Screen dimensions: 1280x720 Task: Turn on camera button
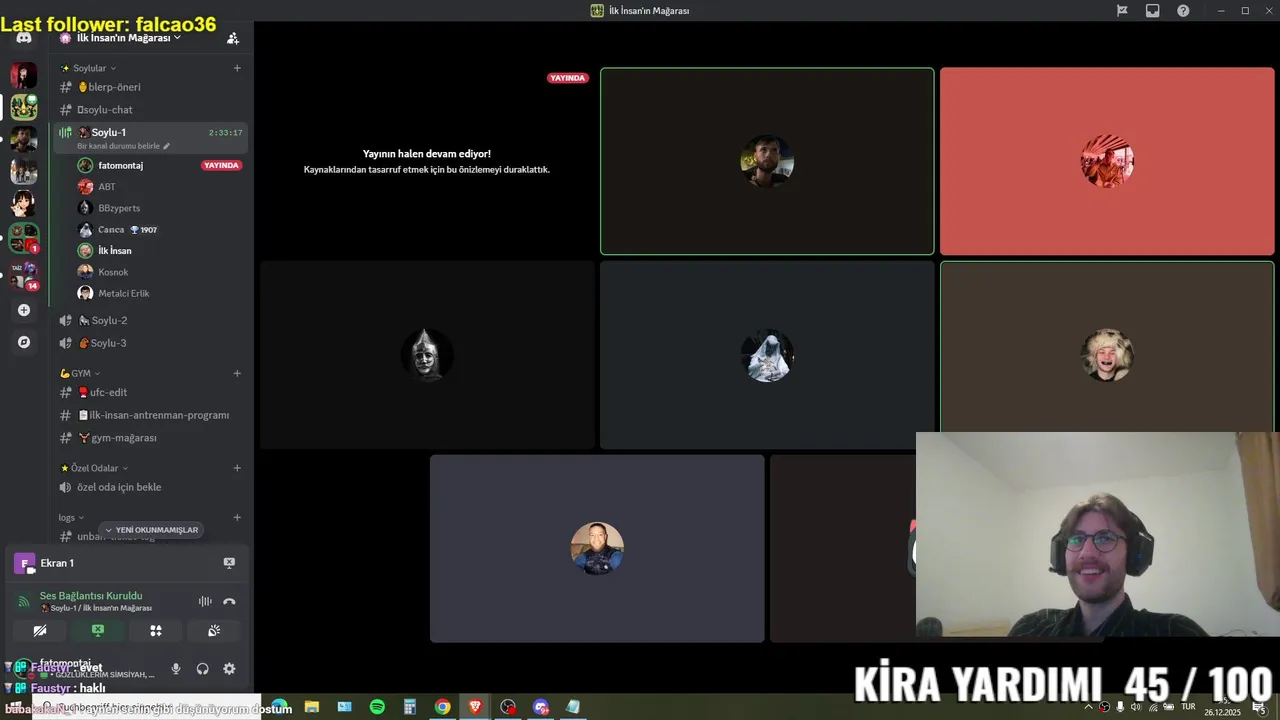click(x=40, y=631)
